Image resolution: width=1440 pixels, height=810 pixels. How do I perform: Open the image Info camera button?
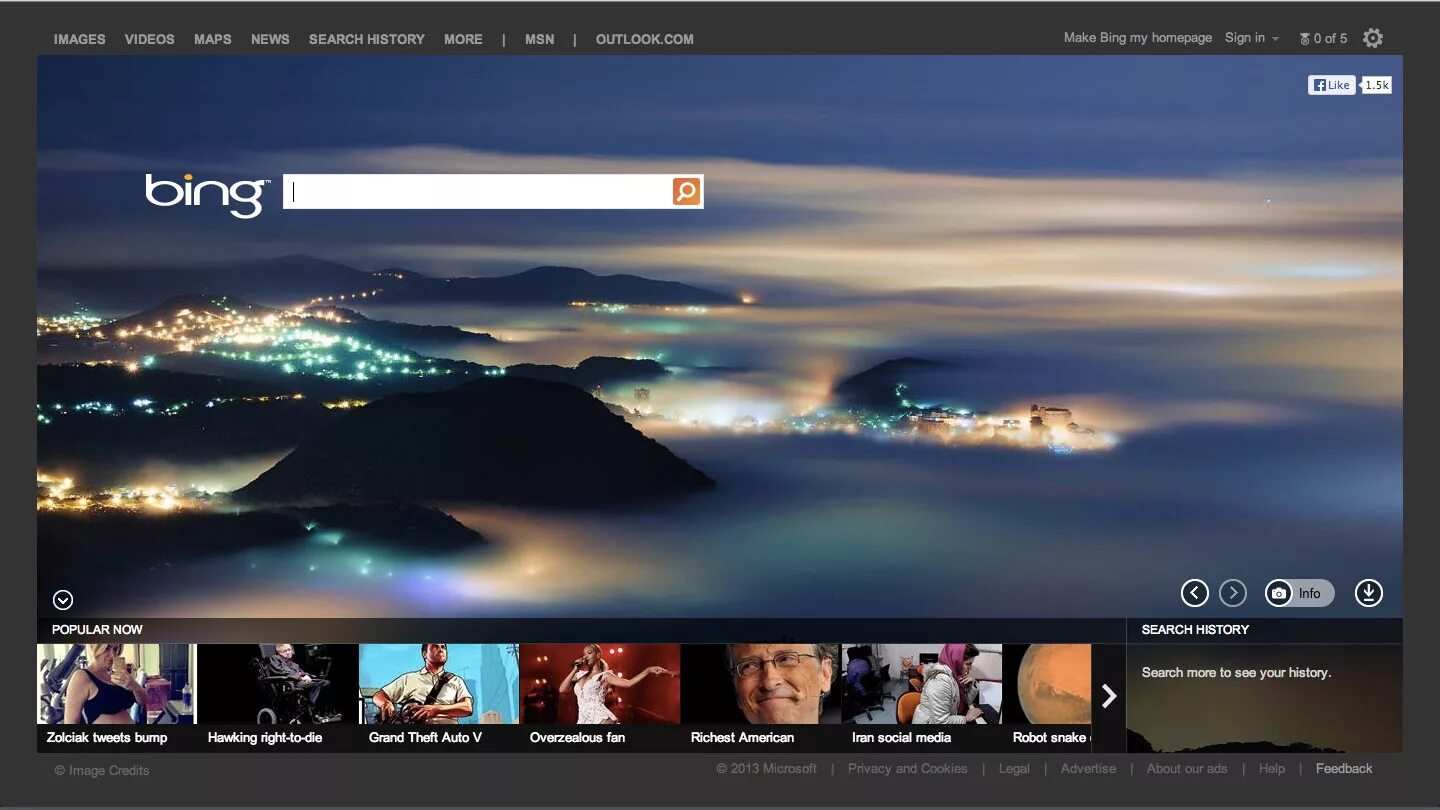click(x=1299, y=593)
